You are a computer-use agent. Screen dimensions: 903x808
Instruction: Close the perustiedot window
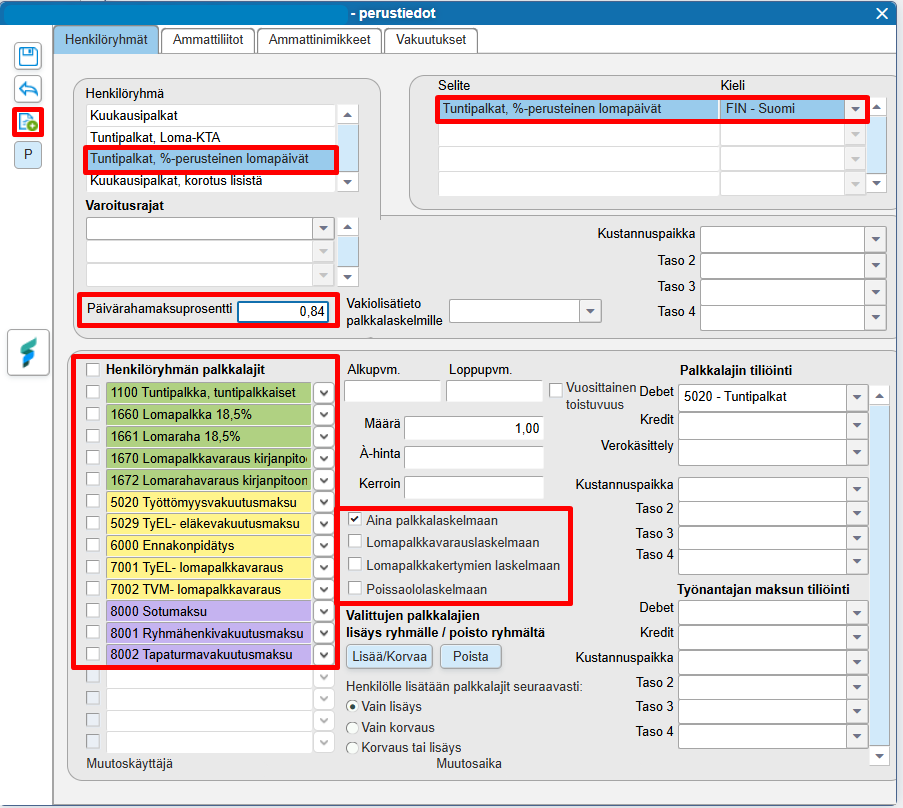882,13
